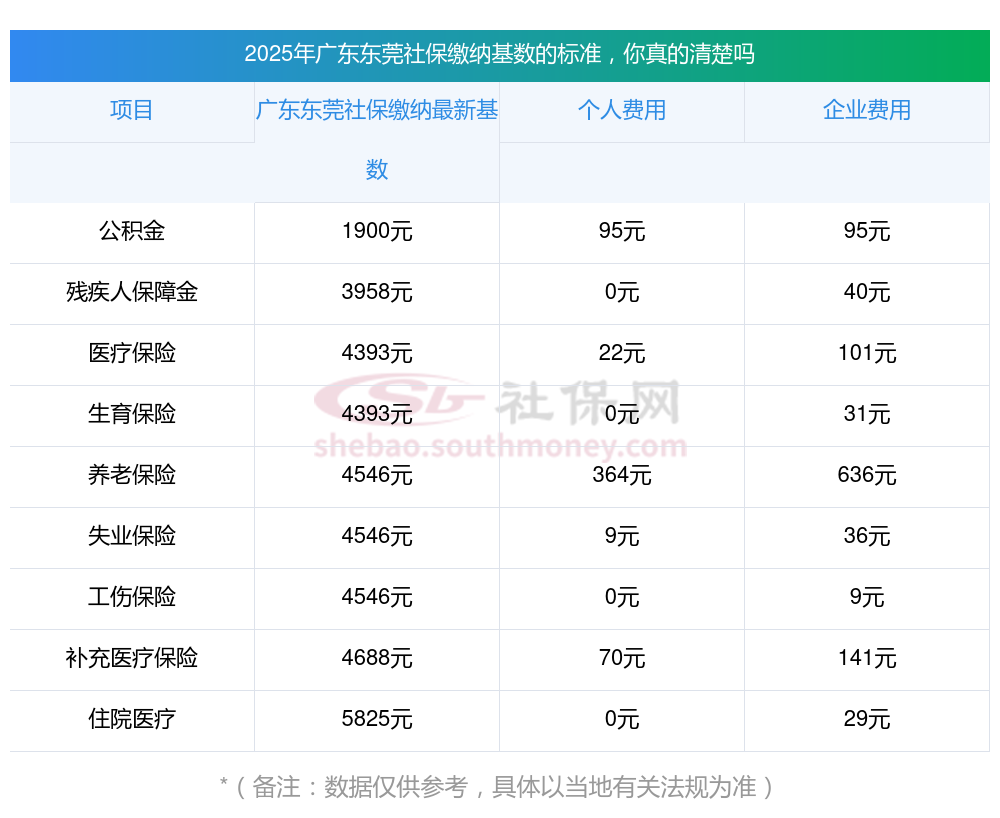Click the '3958元' base value cell
The height and width of the screenshot is (818, 1000).
coord(377,292)
